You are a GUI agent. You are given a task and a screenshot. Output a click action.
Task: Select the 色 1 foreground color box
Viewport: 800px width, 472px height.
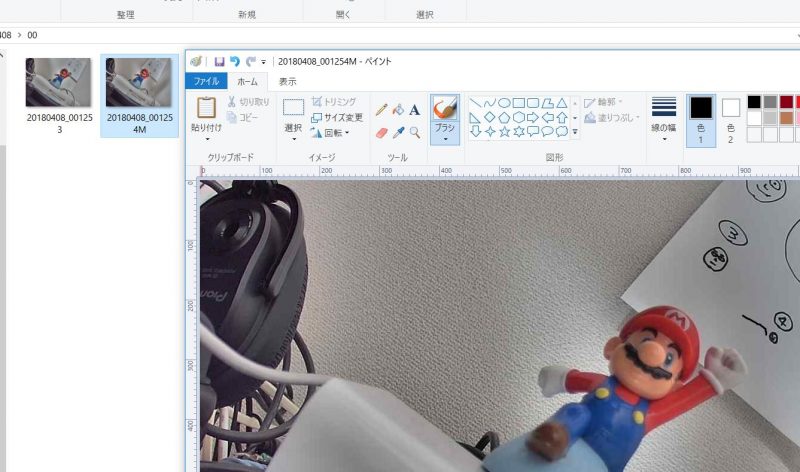click(701, 121)
